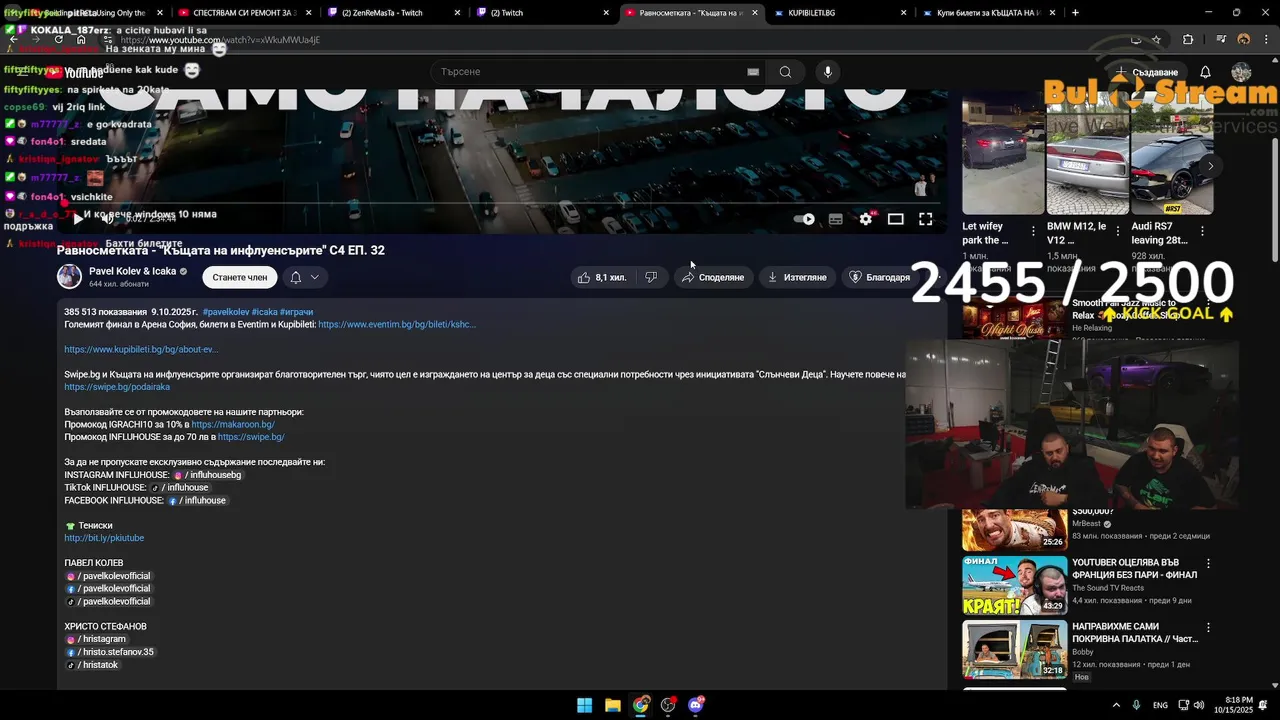Click the Благодаря thanks button

coord(879,277)
